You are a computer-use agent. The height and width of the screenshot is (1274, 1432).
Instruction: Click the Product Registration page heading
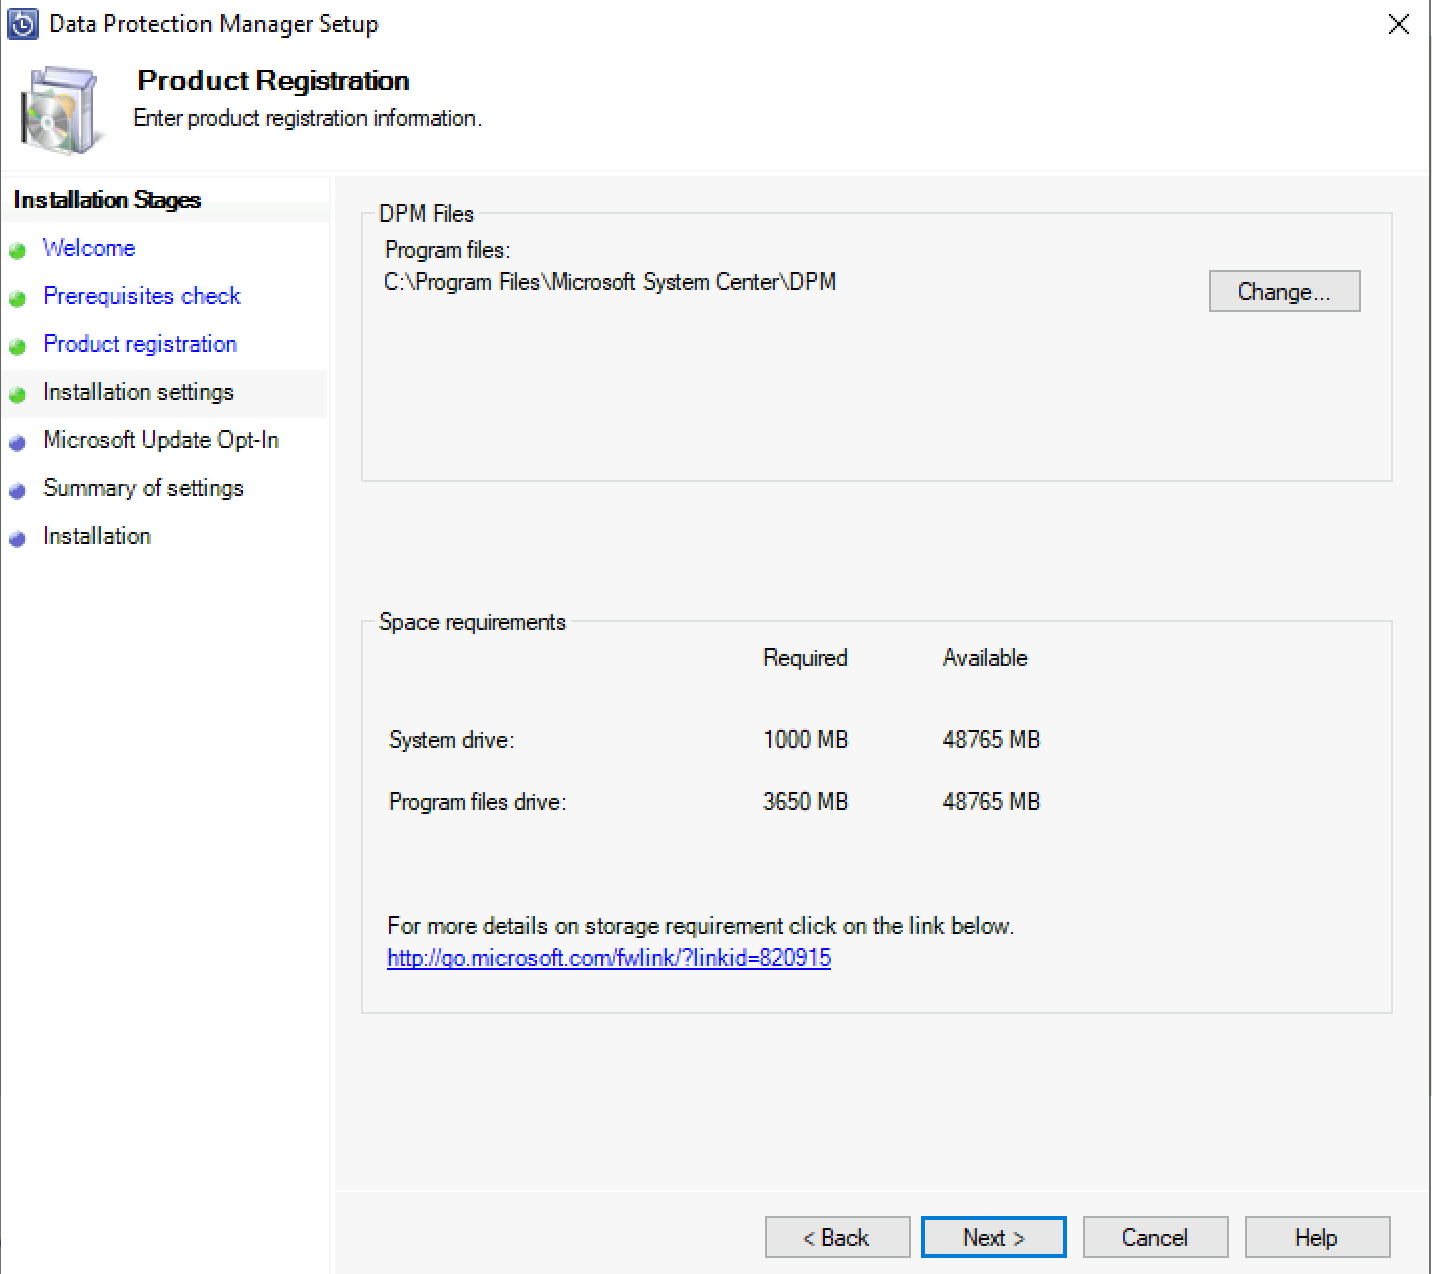[x=273, y=80]
